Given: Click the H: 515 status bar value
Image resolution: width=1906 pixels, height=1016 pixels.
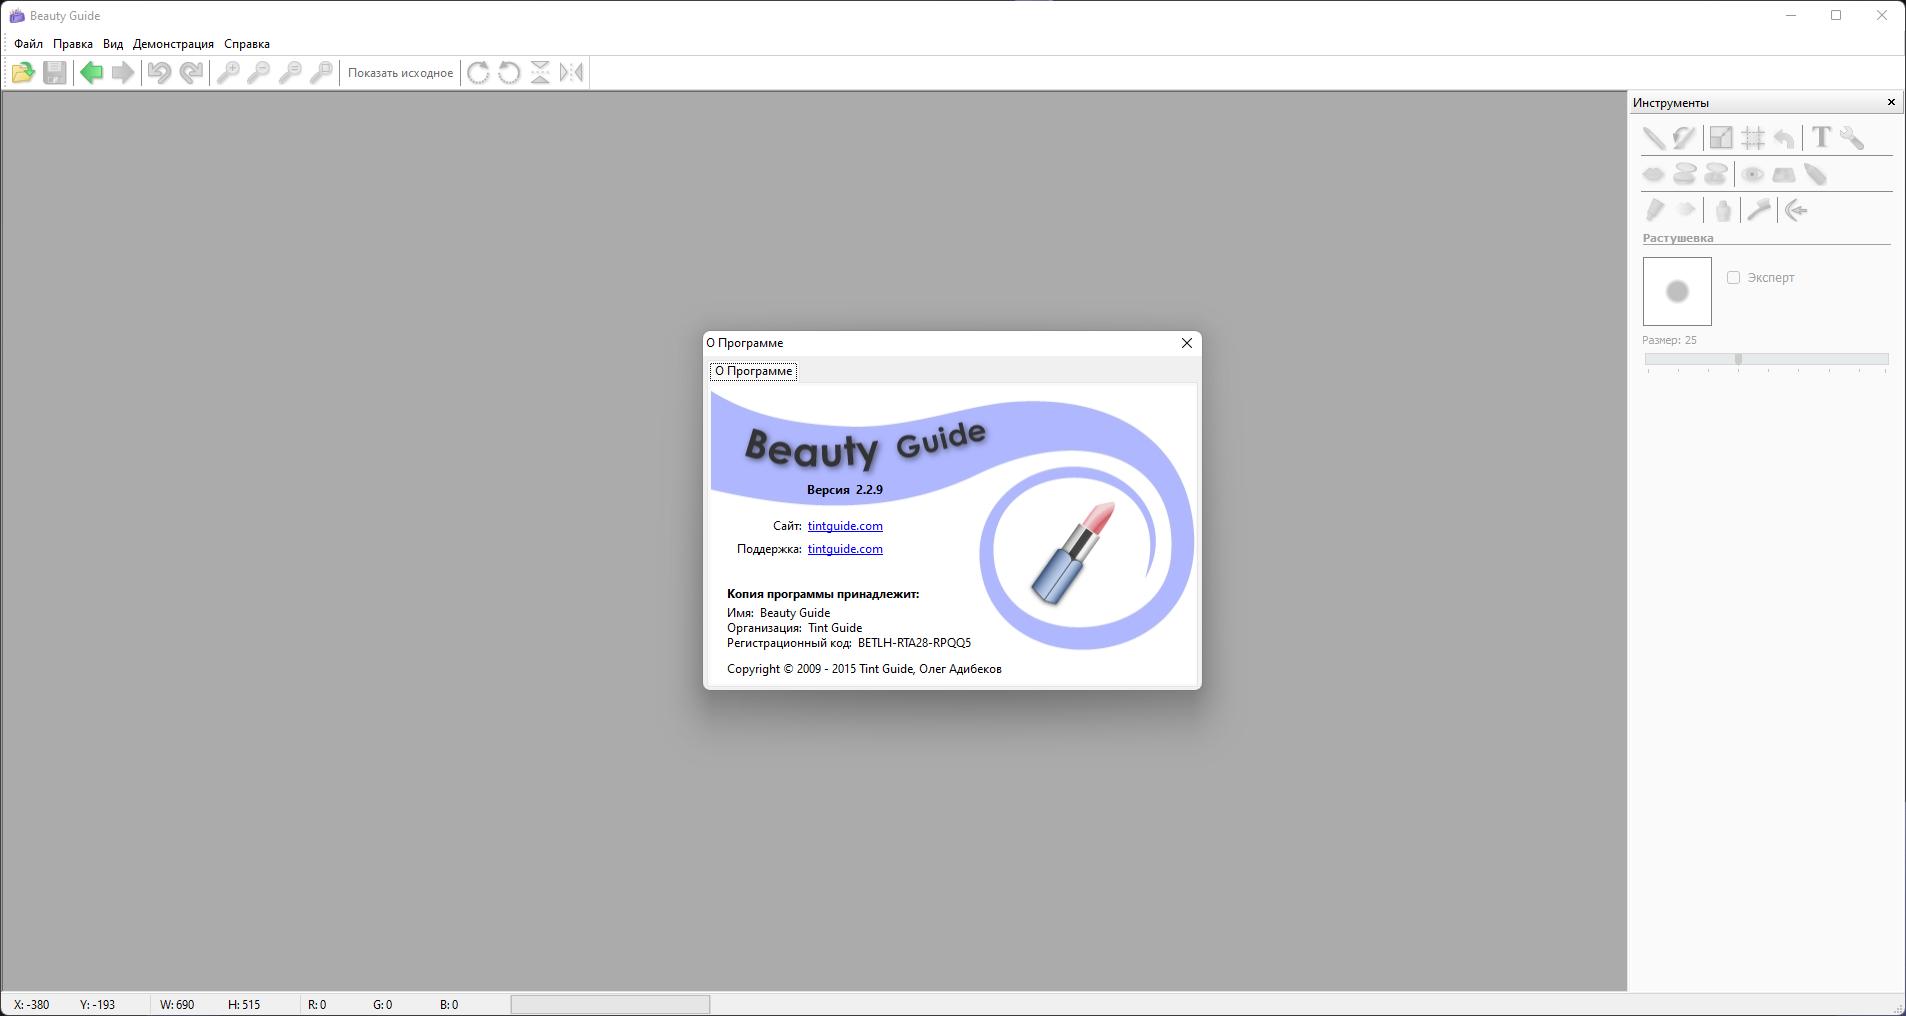Looking at the screenshot, I should (x=244, y=1005).
